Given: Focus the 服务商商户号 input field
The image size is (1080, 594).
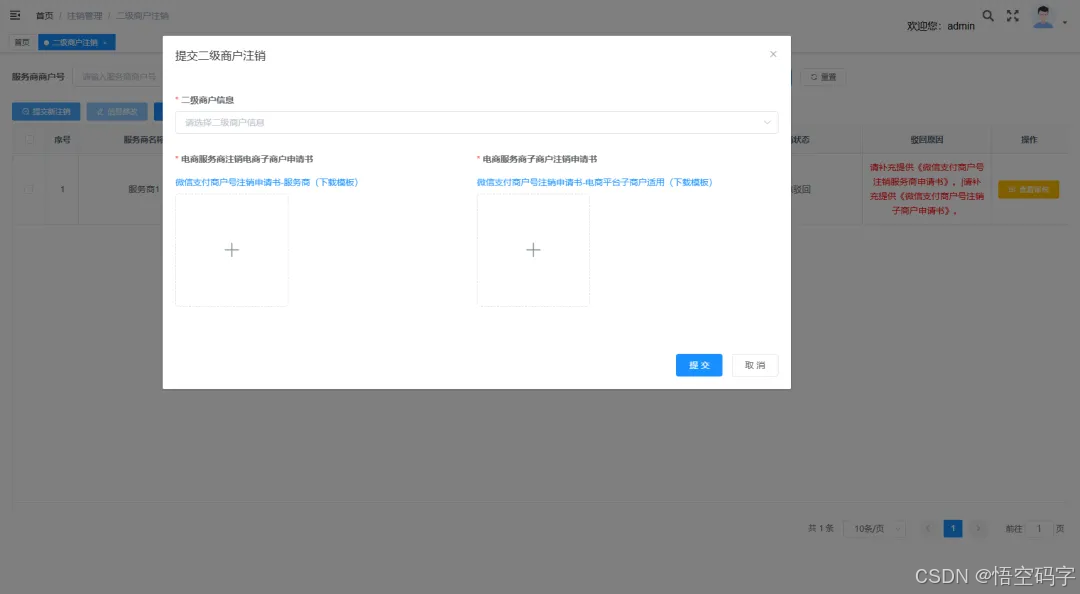Looking at the screenshot, I should coord(118,76).
